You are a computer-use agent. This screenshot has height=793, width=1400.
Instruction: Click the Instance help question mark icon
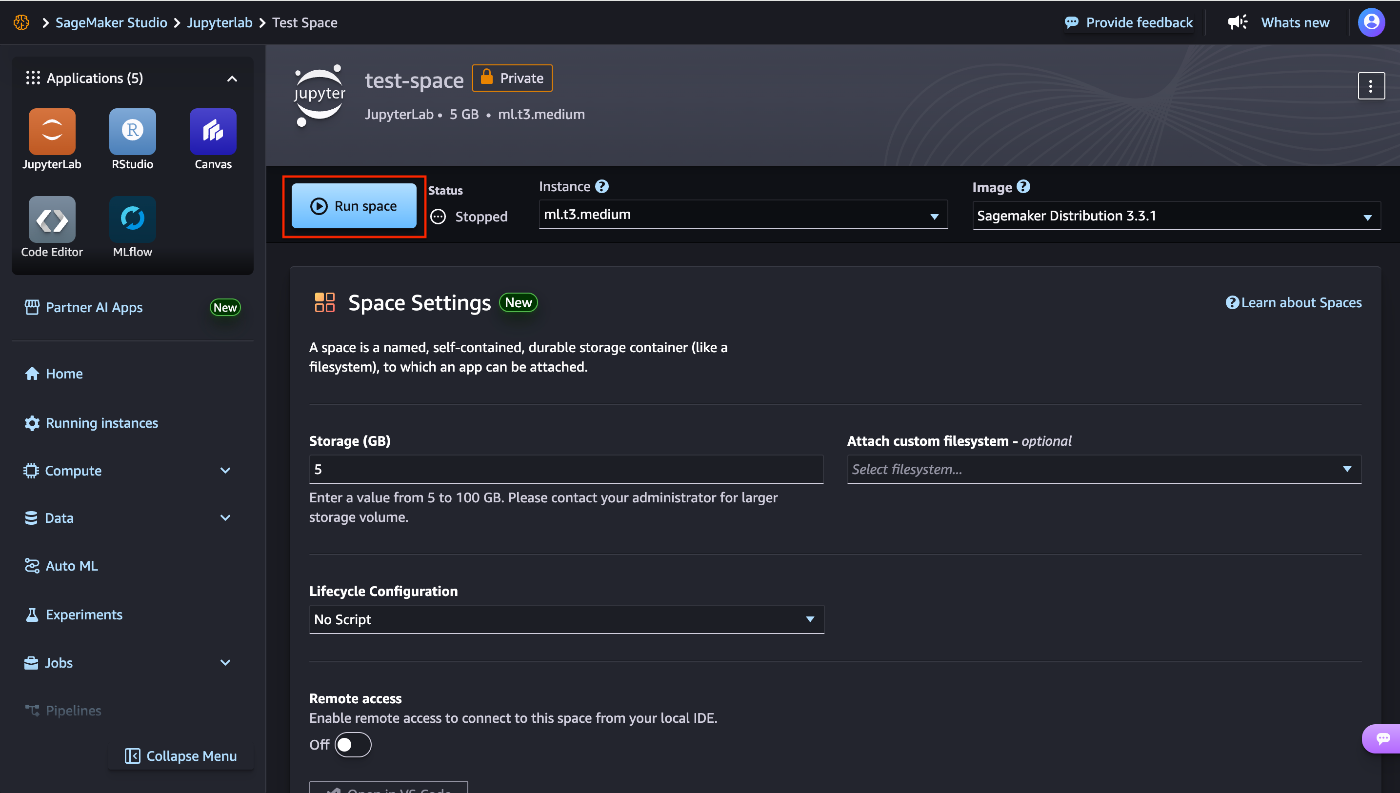coord(602,186)
